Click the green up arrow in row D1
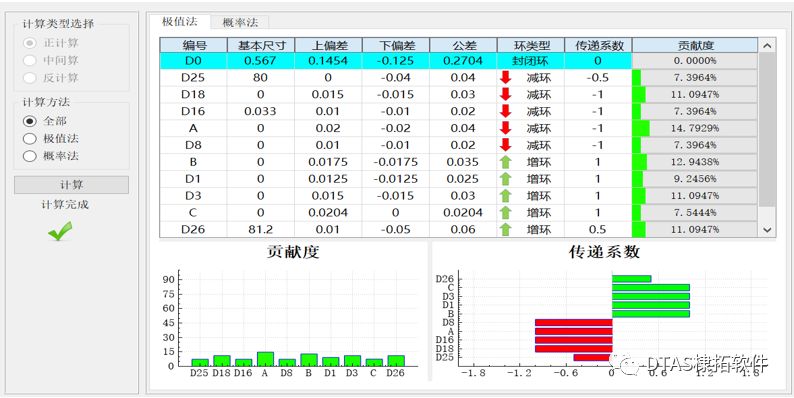The height and width of the screenshot is (398, 794). [x=505, y=179]
